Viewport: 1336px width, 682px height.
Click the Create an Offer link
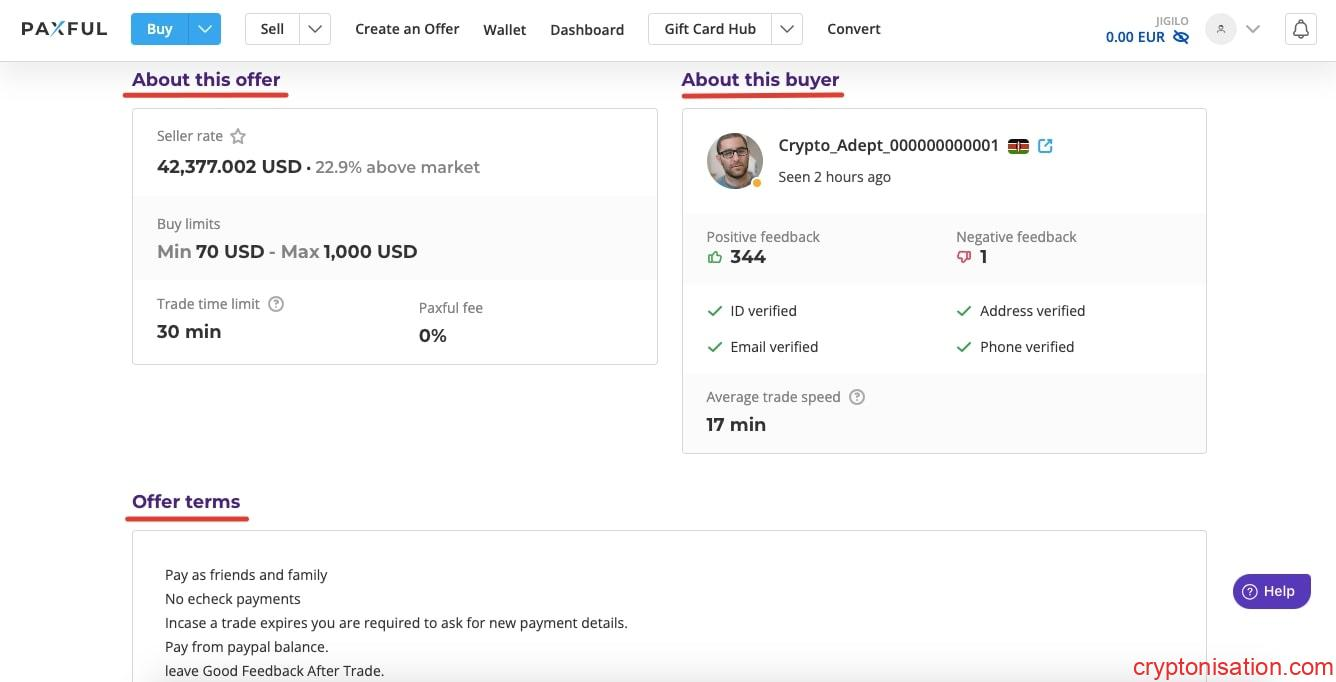click(407, 29)
